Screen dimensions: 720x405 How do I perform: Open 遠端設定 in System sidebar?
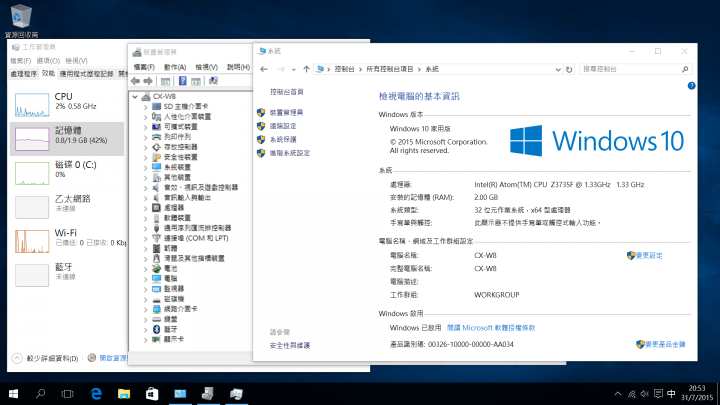283,126
